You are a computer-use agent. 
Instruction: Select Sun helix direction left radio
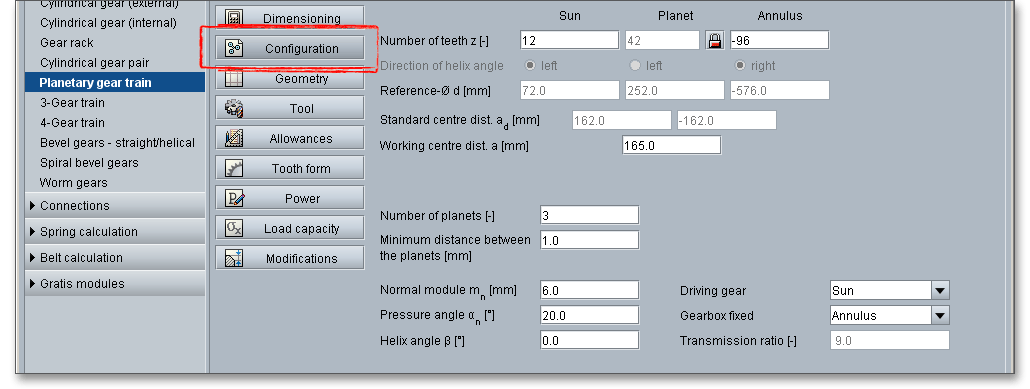(529, 66)
